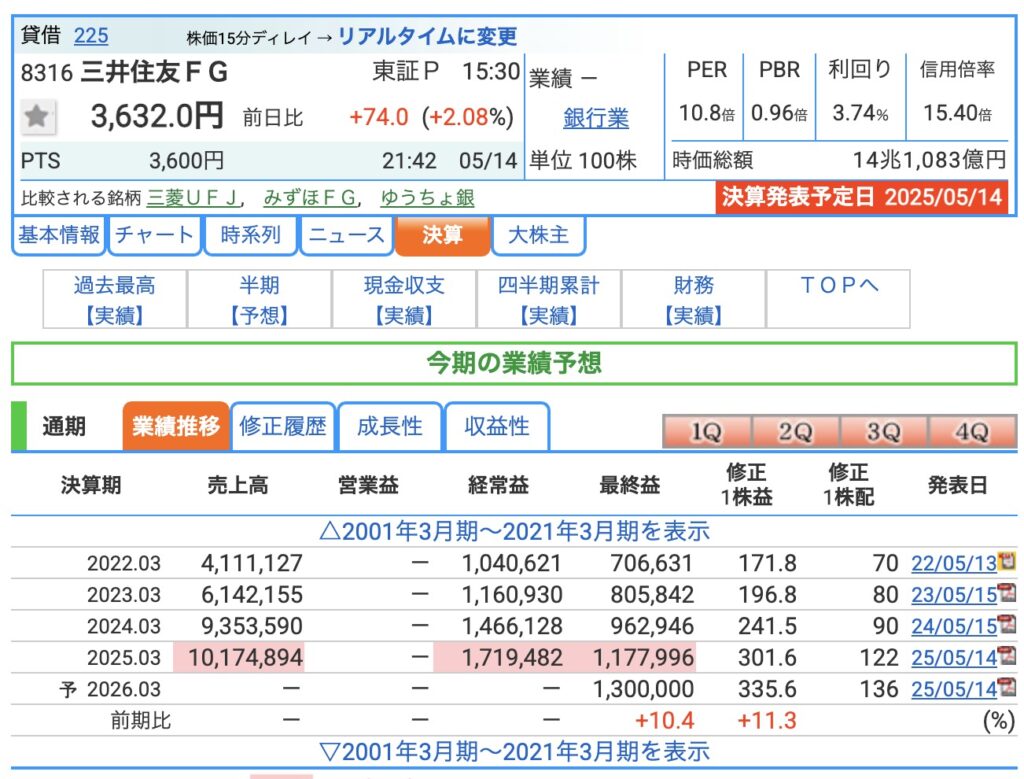Click the 発表日 column header
The image size is (1024, 779).
pos(957,485)
